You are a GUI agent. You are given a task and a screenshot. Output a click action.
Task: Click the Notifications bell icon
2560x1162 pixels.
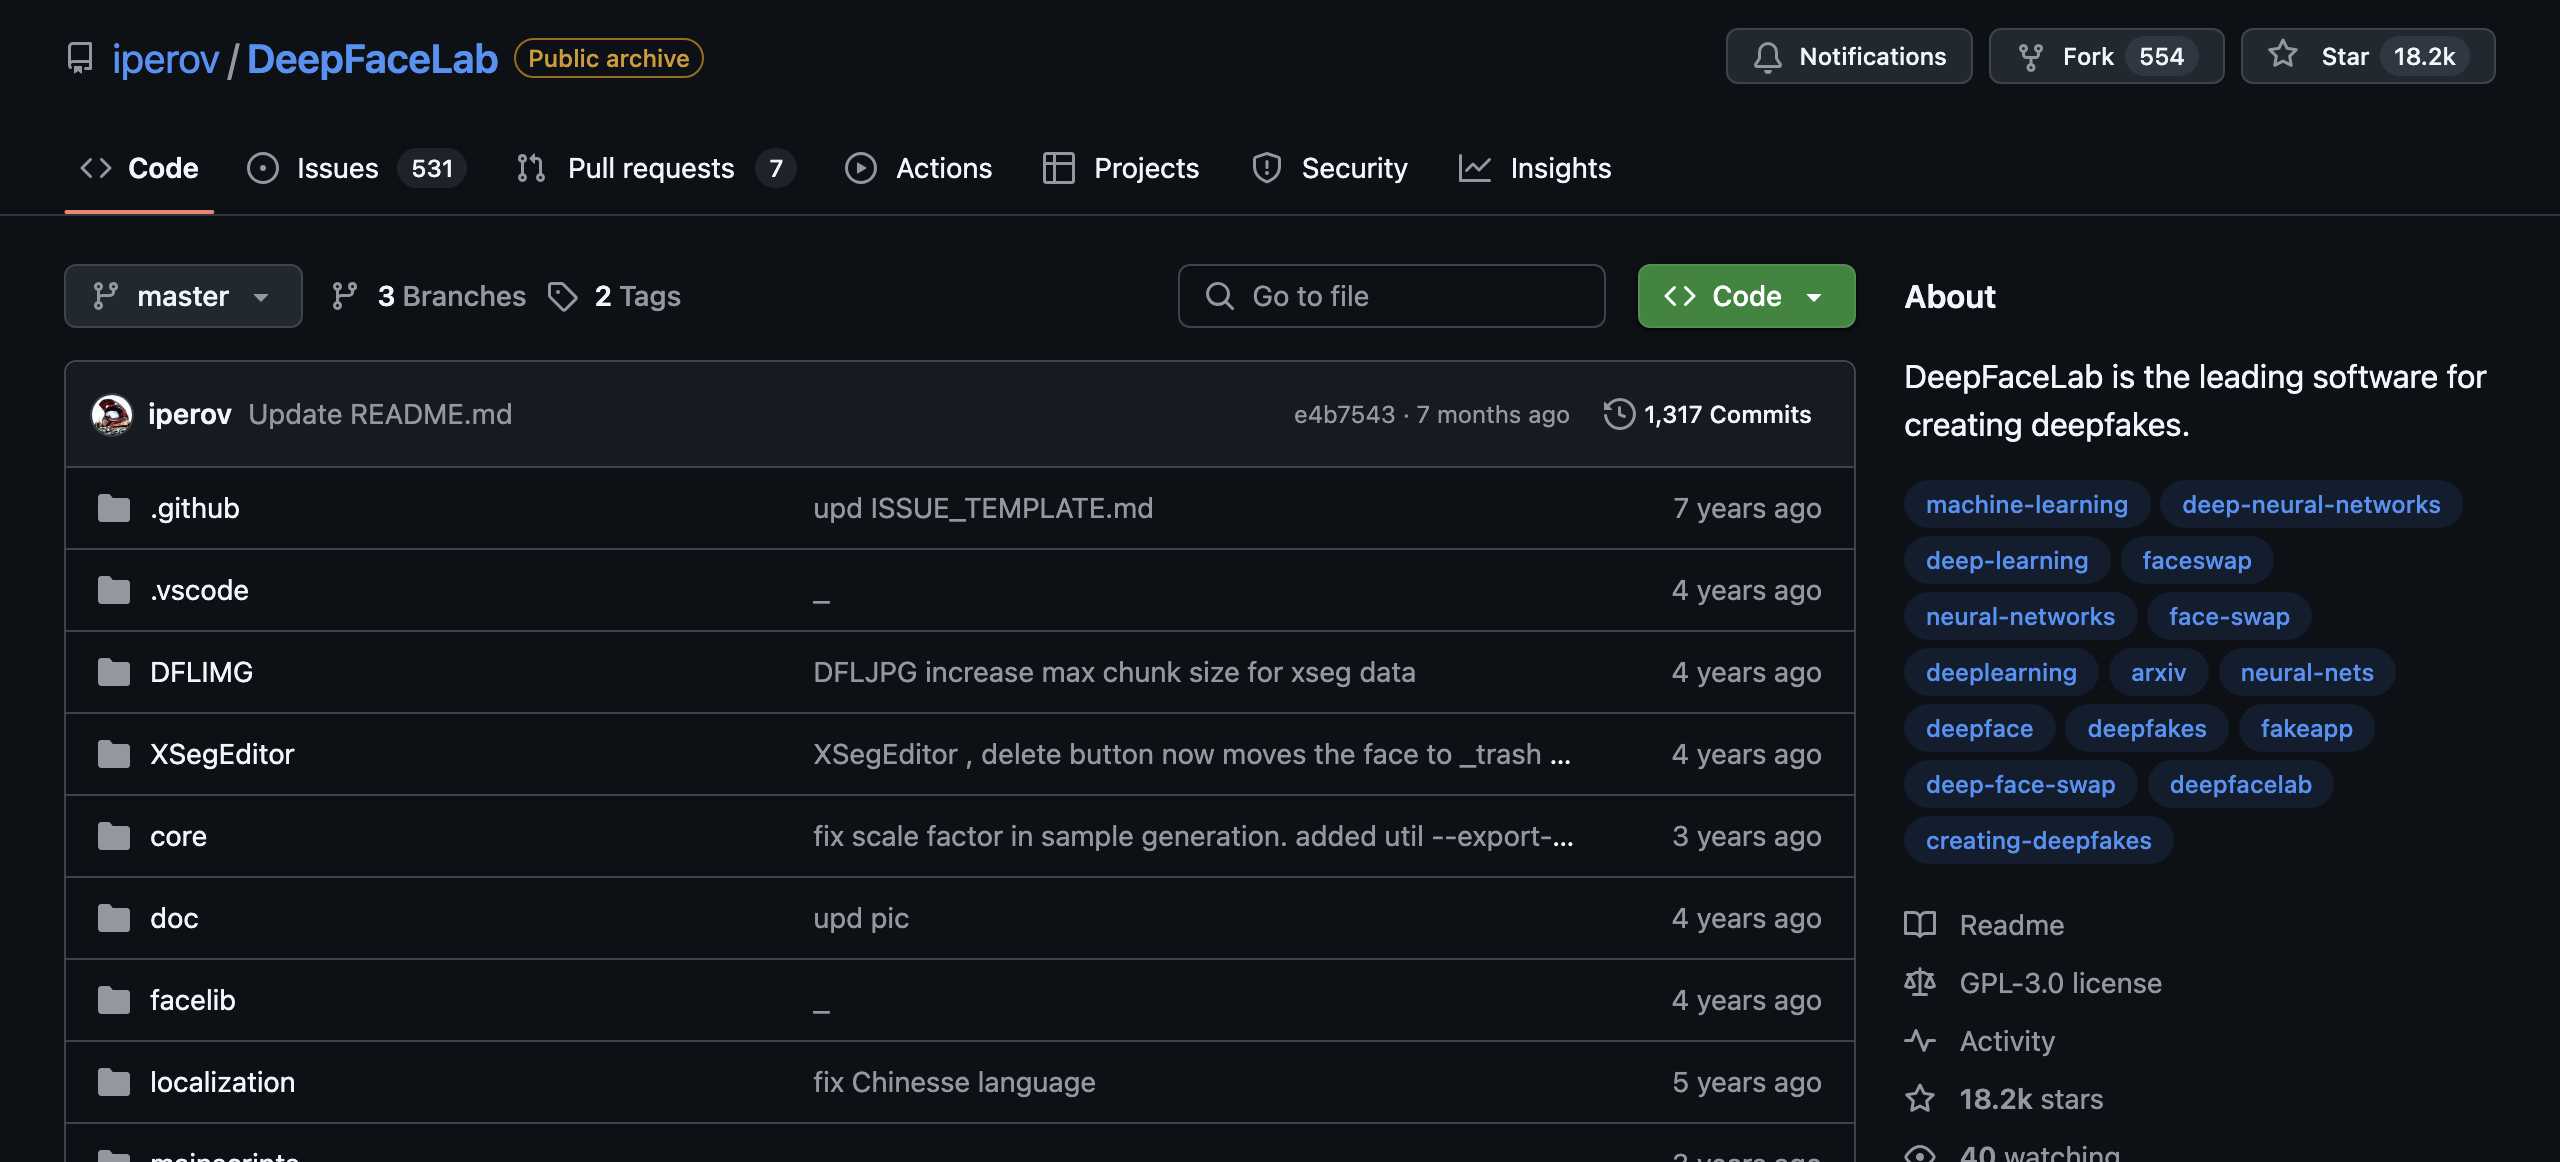[1767, 57]
